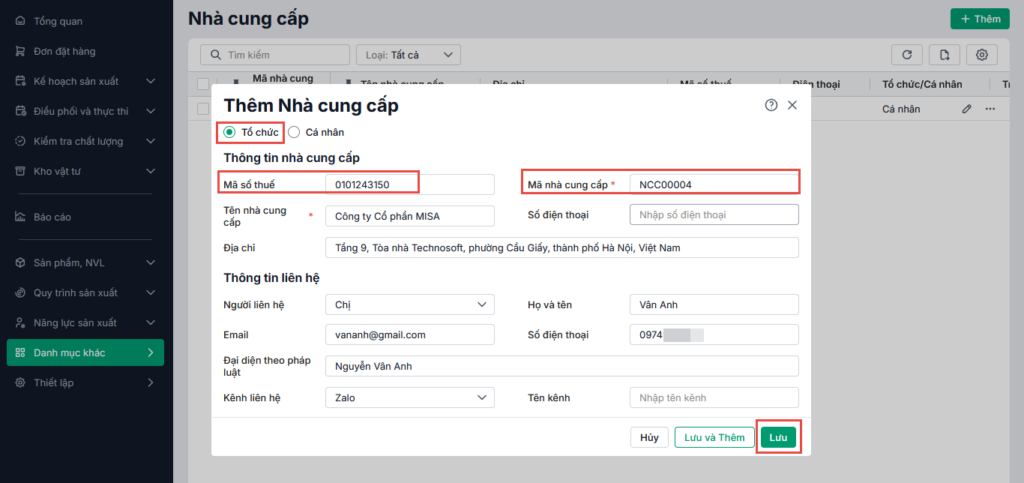This screenshot has width=1024, height=483.
Task: Click the Tìm kiếm search box
Action: point(274,55)
